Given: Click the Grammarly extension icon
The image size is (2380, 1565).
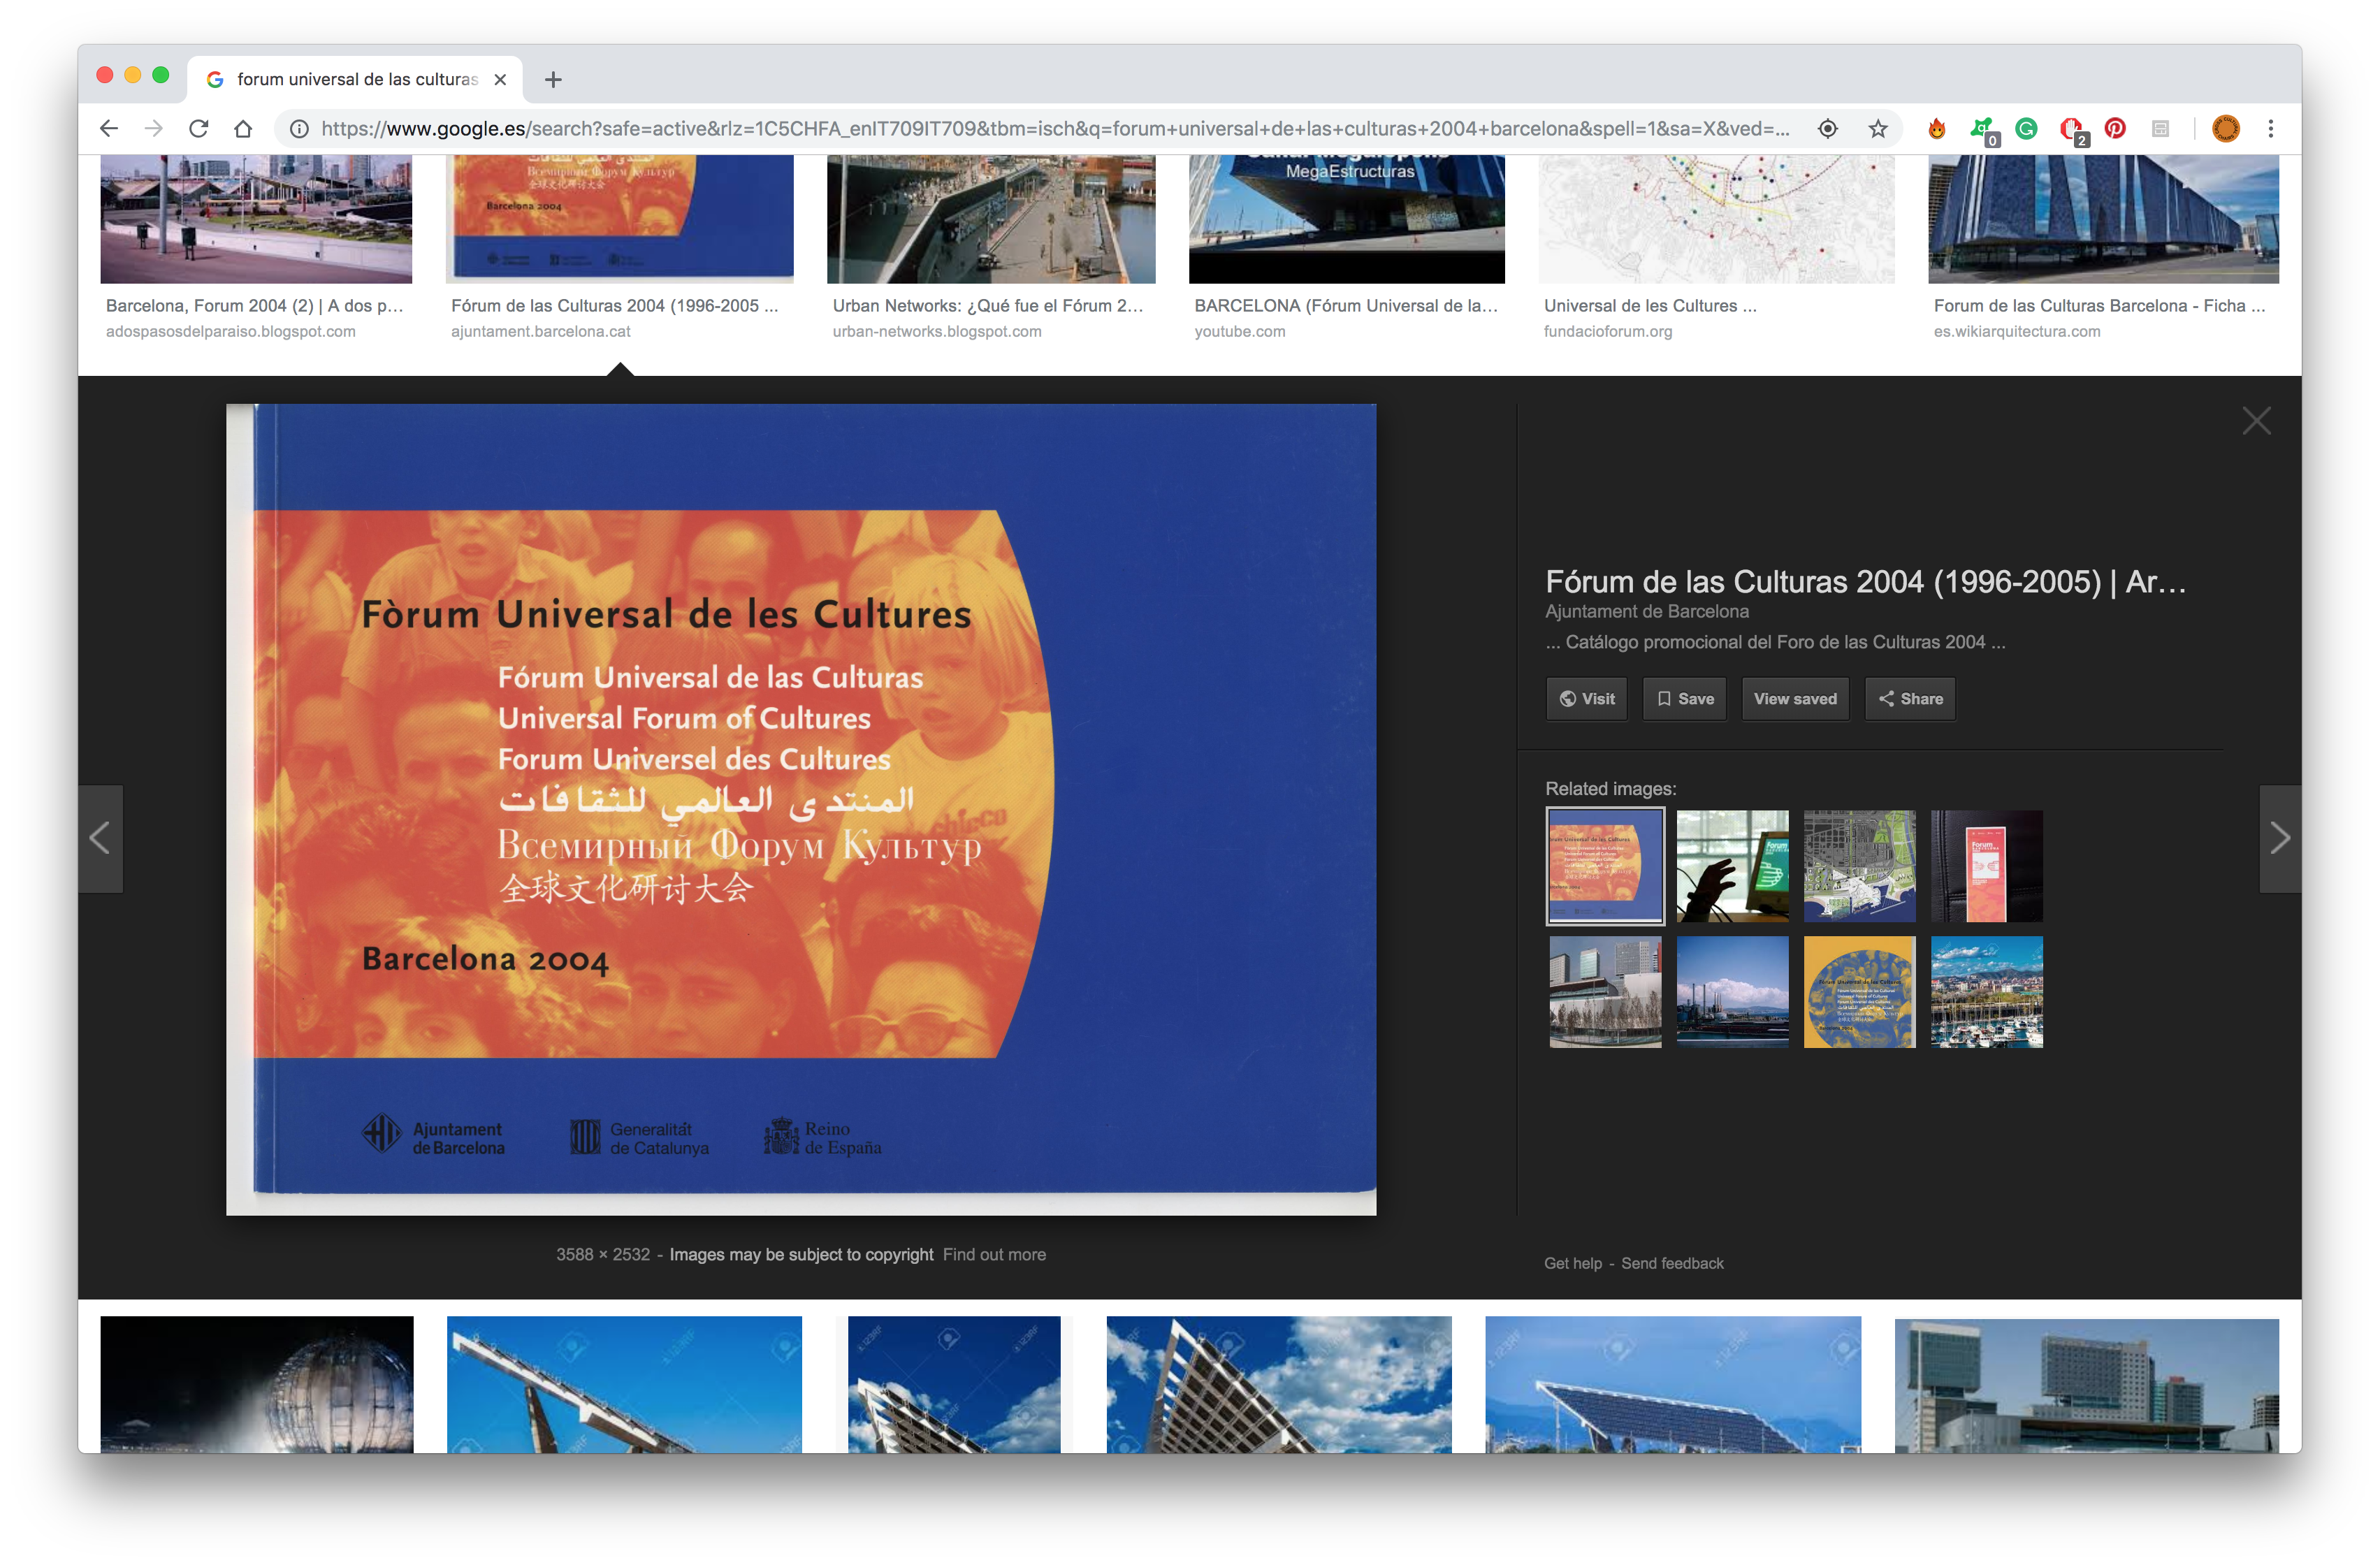Looking at the screenshot, I should (2026, 129).
